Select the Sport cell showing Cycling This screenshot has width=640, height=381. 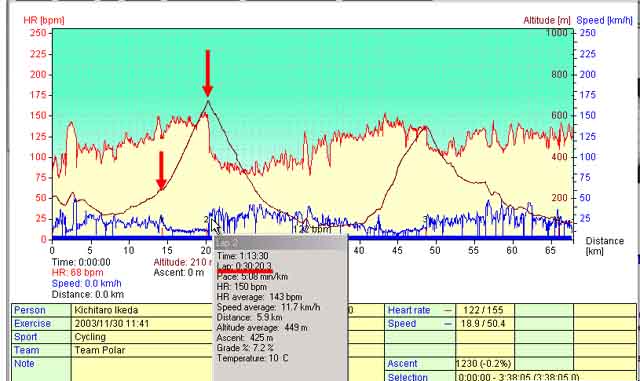[143, 337]
